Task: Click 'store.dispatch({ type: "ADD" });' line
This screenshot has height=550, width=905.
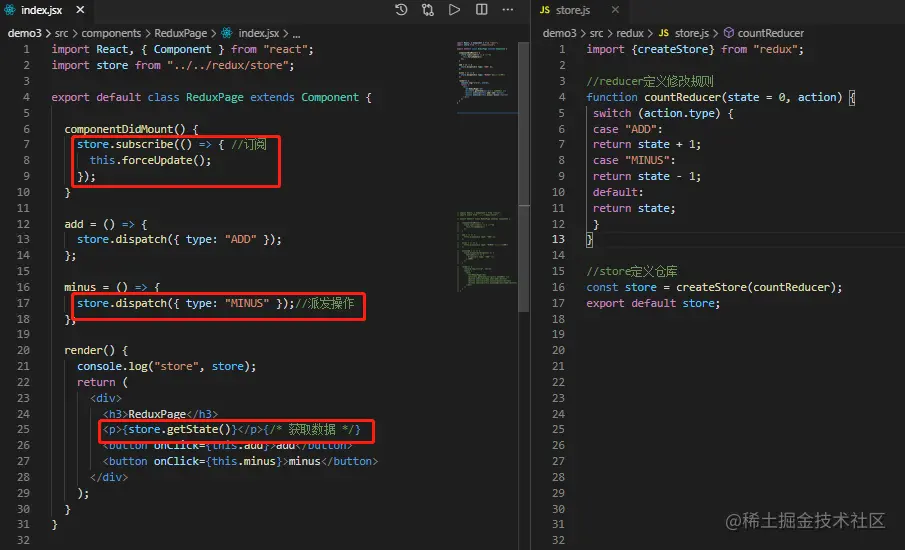Action: tap(179, 239)
